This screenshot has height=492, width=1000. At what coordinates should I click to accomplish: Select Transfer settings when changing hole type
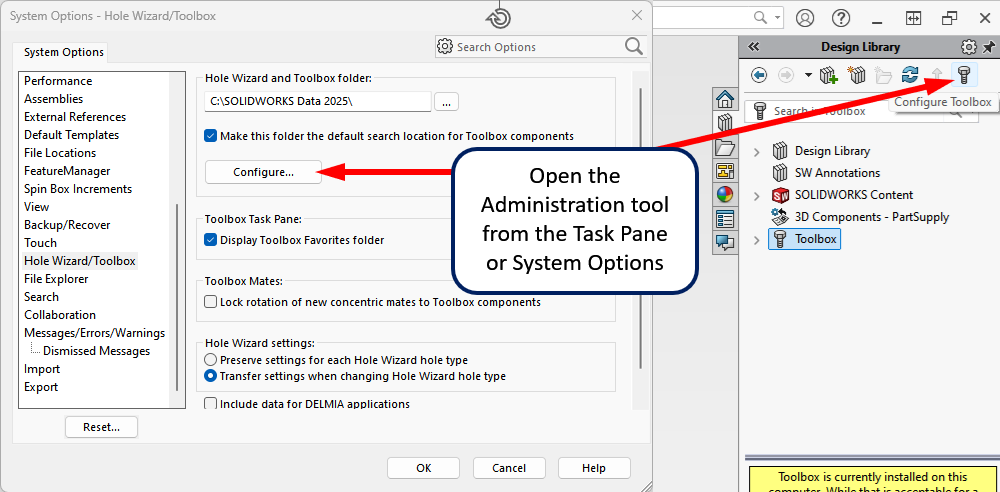[210, 376]
